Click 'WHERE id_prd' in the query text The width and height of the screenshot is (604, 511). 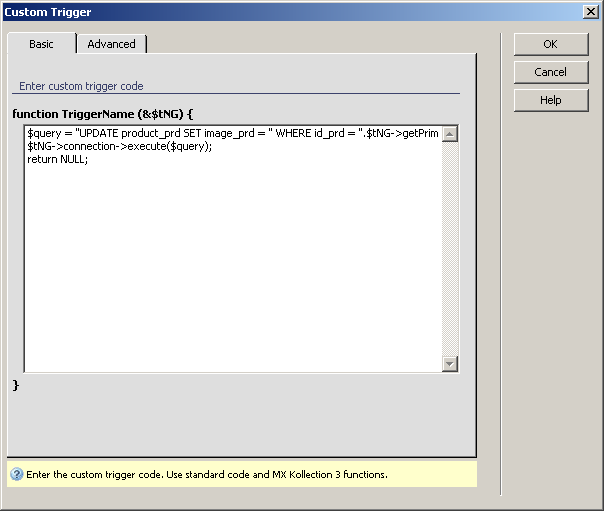(321, 134)
